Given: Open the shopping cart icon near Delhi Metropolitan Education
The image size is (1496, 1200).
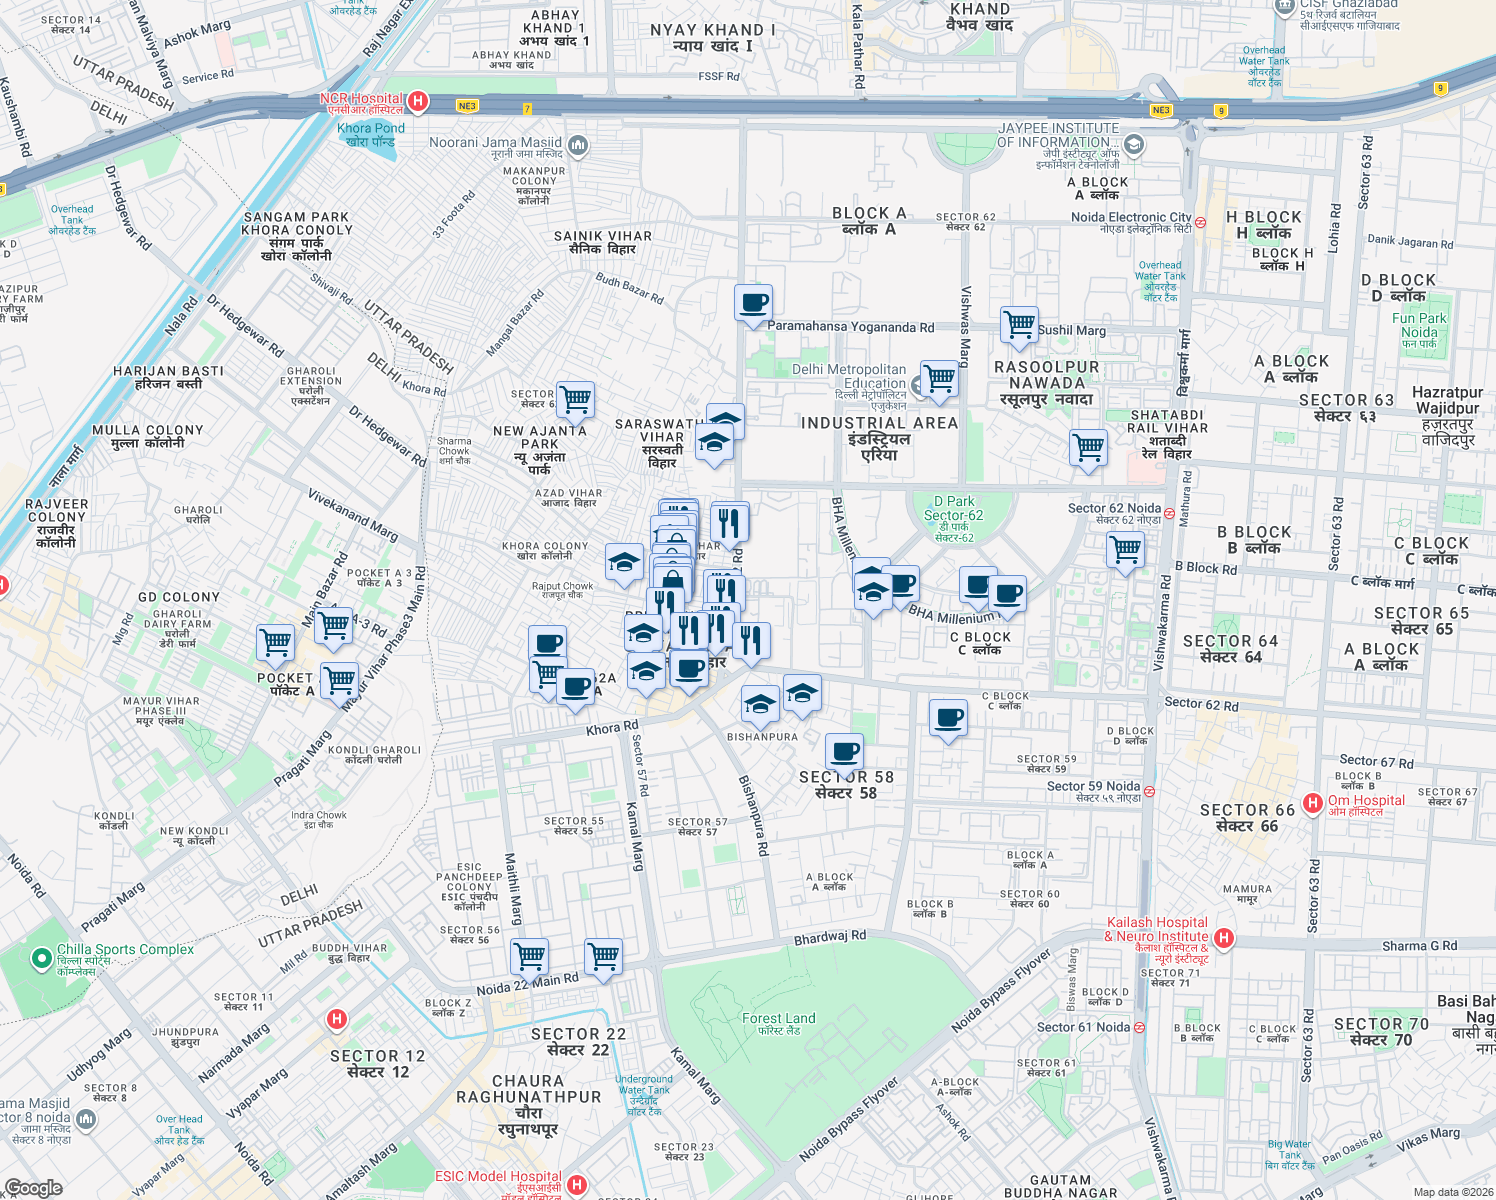Looking at the screenshot, I should [x=938, y=380].
